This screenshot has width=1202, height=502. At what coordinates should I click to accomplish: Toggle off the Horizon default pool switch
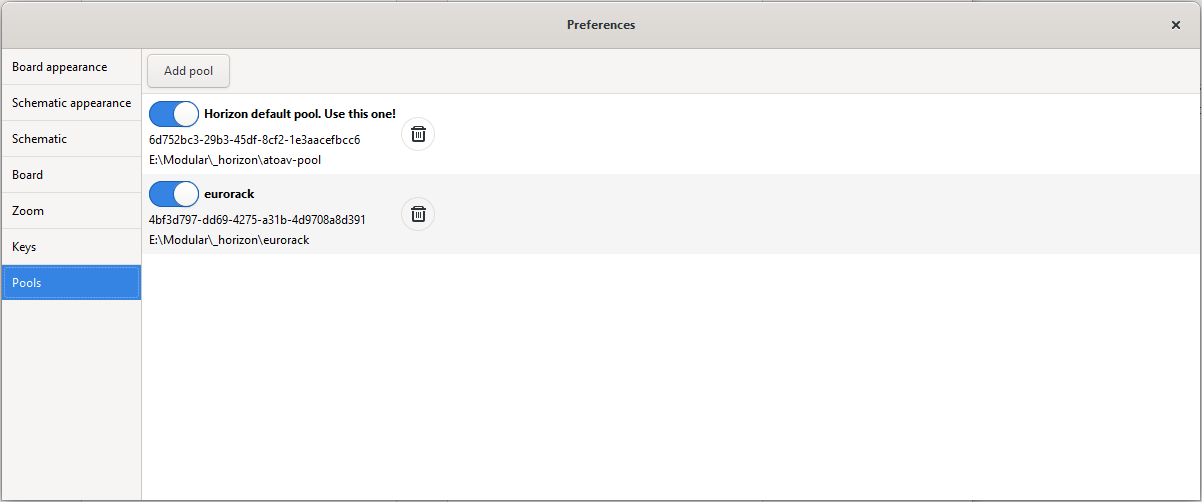[174, 114]
